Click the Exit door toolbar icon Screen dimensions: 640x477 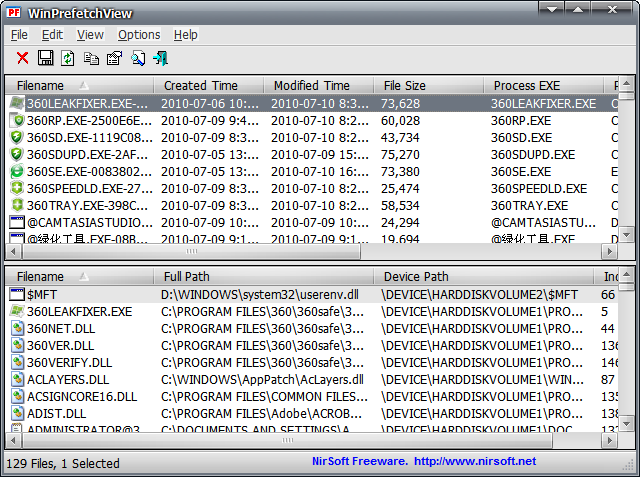[160, 58]
